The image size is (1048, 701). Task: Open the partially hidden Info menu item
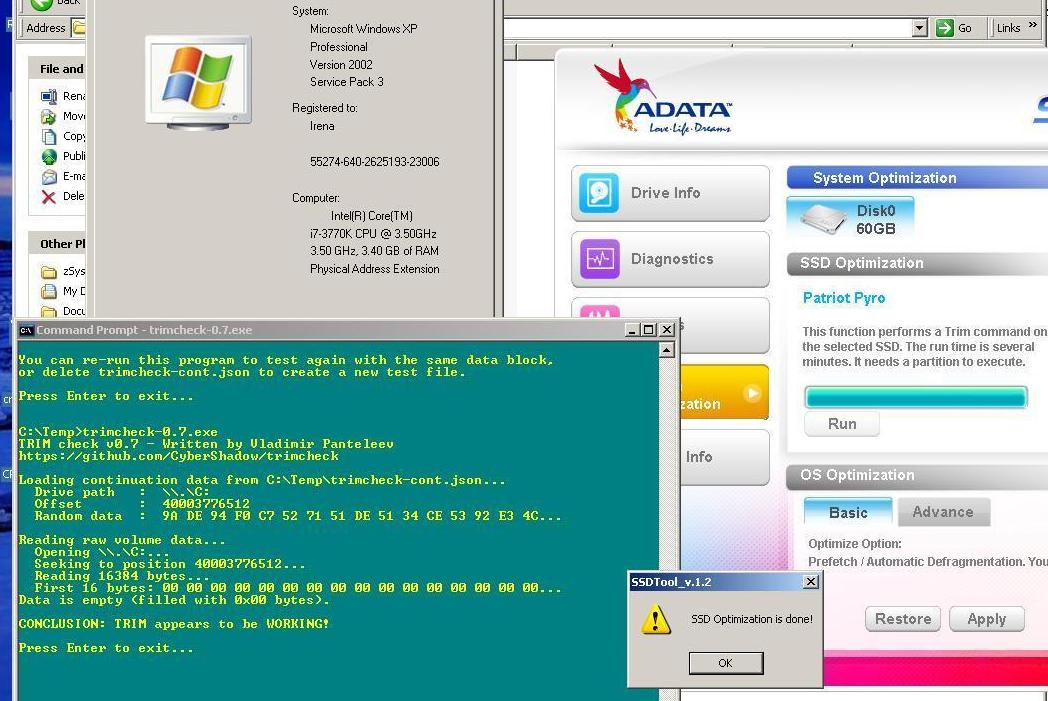tap(725, 457)
